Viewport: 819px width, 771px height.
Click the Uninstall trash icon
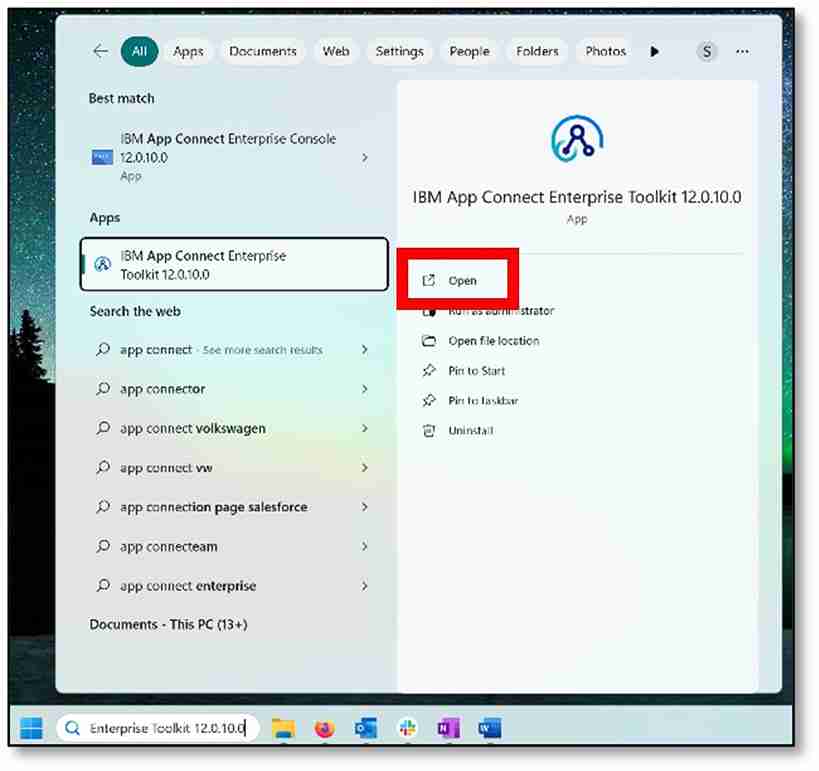[429, 430]
